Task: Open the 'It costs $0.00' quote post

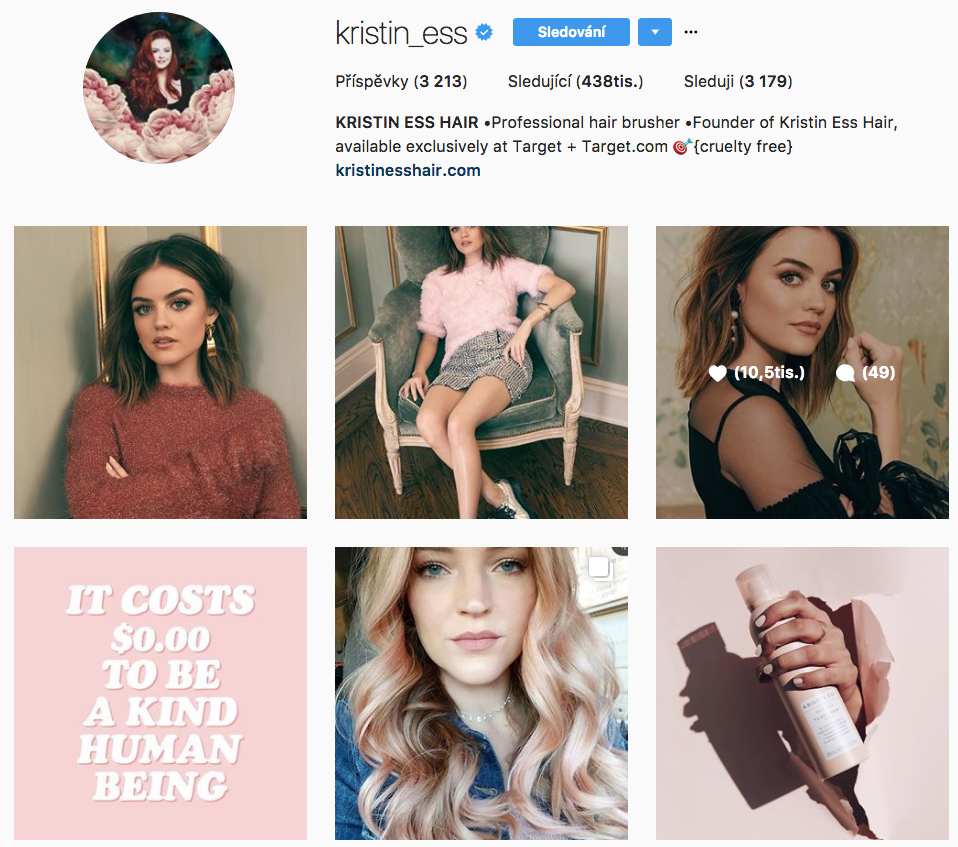Action: [161, 693]
